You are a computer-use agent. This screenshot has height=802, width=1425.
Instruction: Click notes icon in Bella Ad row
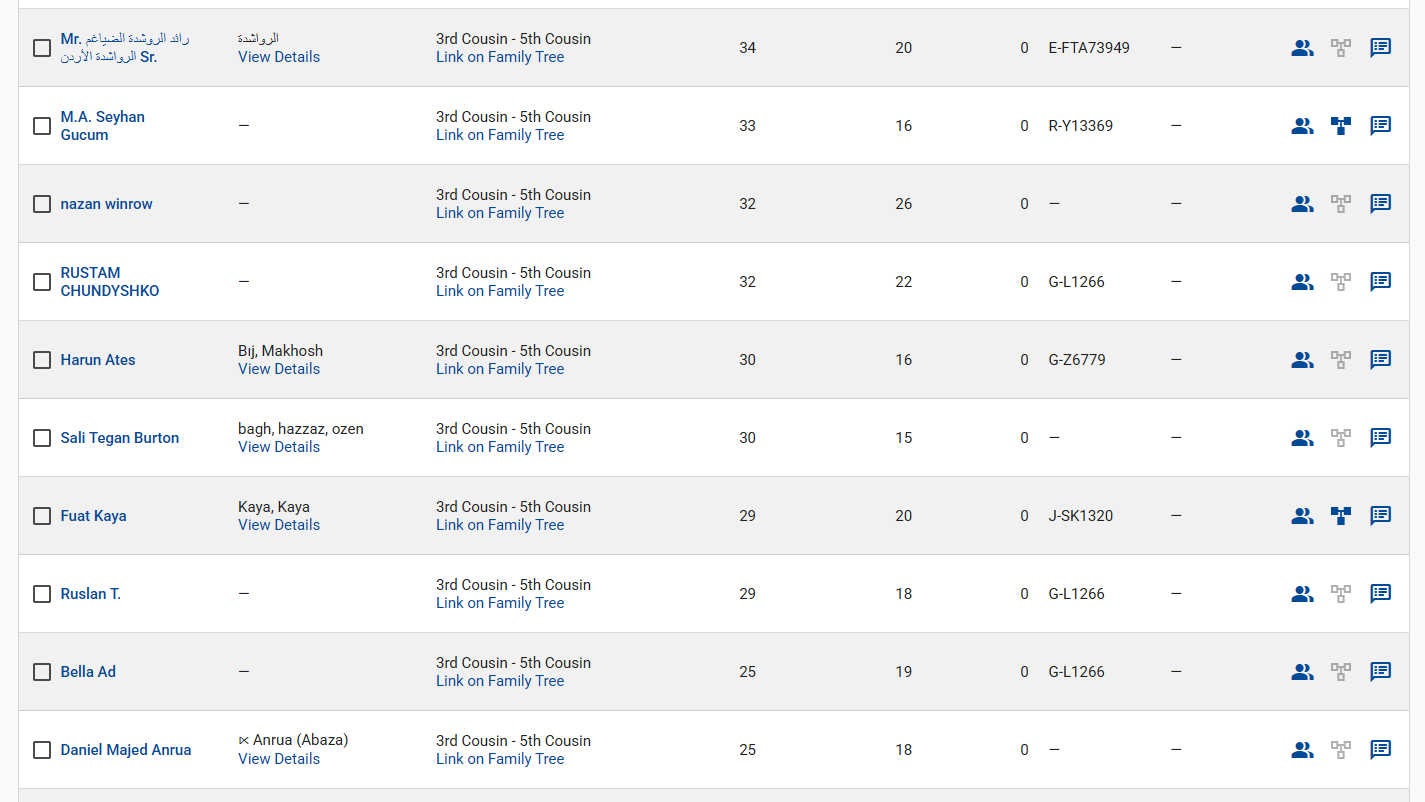[1381, 672]
